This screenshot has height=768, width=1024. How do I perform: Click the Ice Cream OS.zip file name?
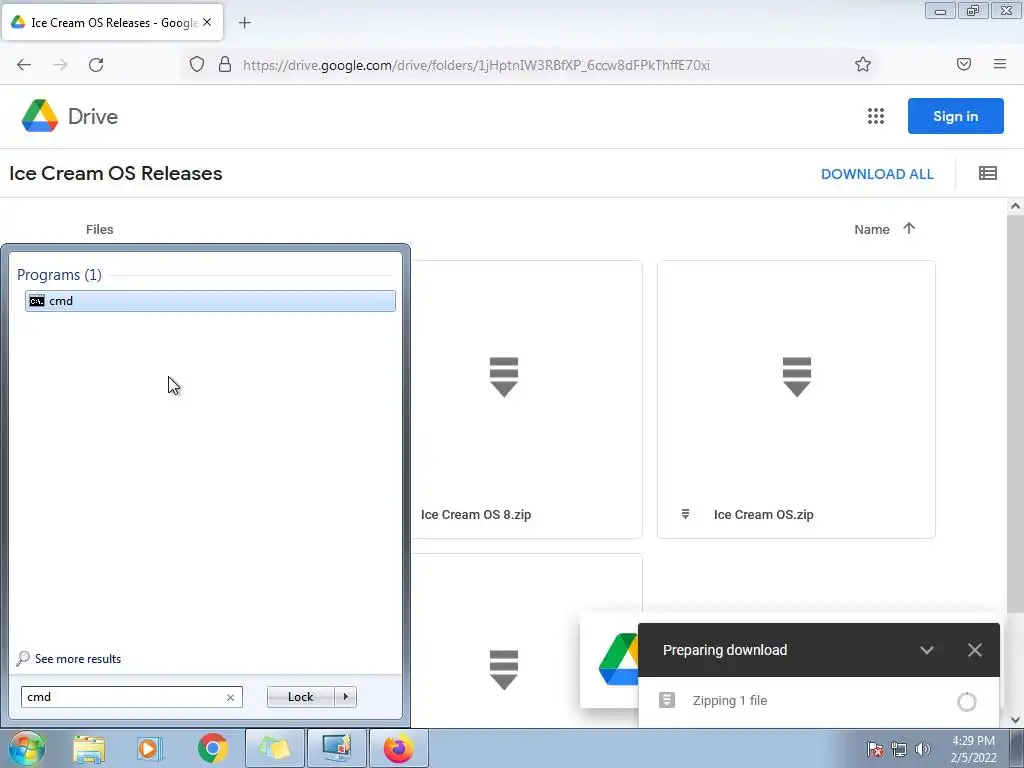(x=763, y=515)
